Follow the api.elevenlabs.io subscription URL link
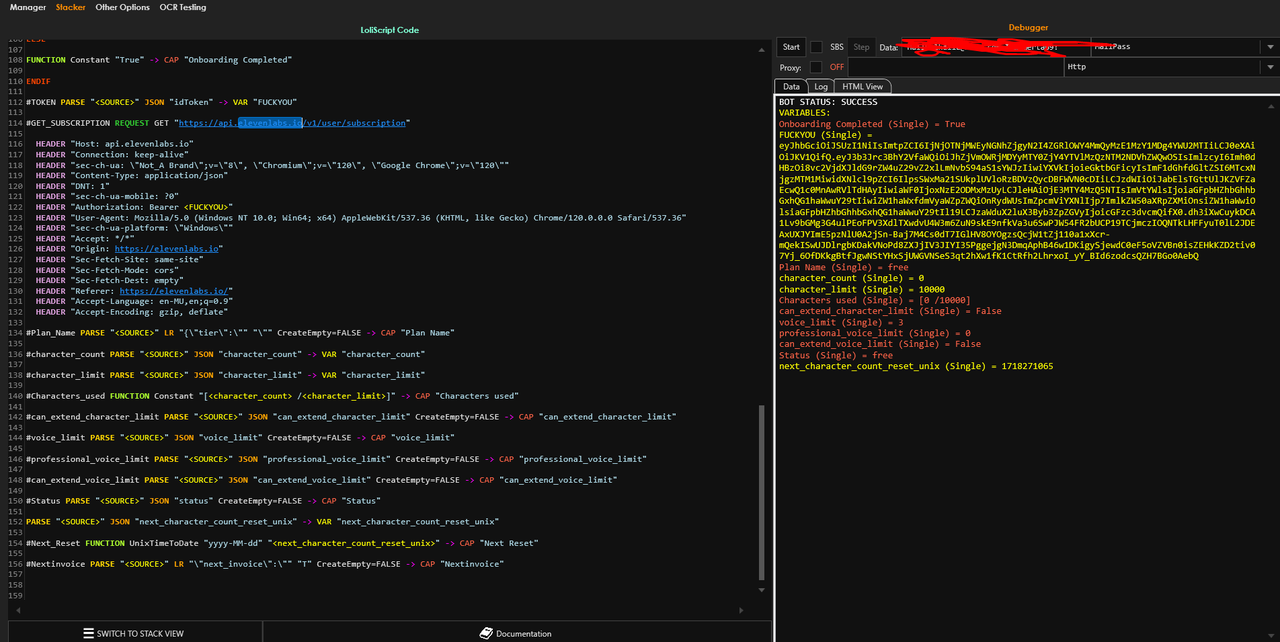 293,123
